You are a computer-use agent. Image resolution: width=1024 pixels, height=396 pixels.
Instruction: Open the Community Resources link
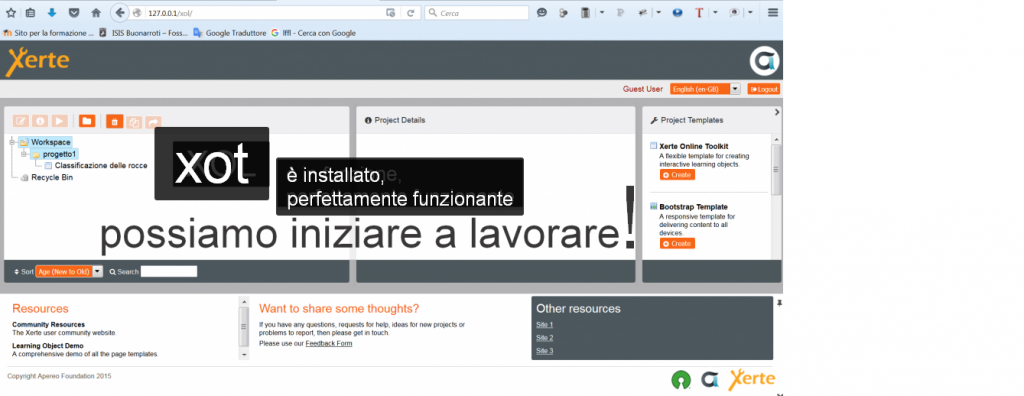48,324
